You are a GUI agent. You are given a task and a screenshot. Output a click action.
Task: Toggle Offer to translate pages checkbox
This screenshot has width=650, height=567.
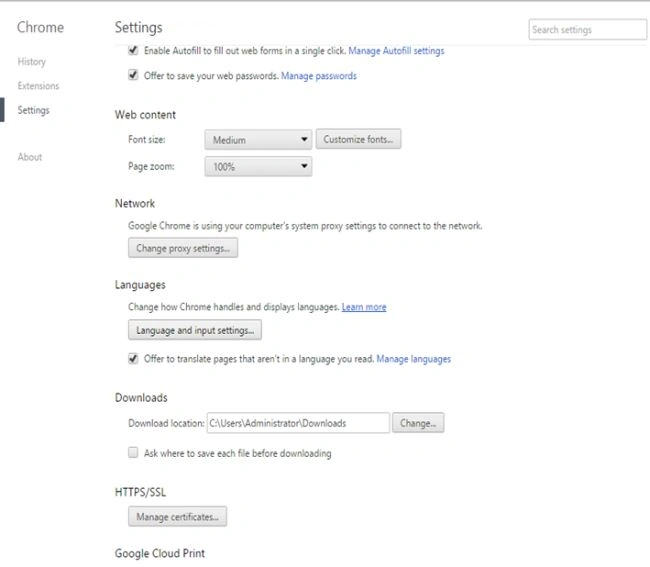[x=133, y=359]
